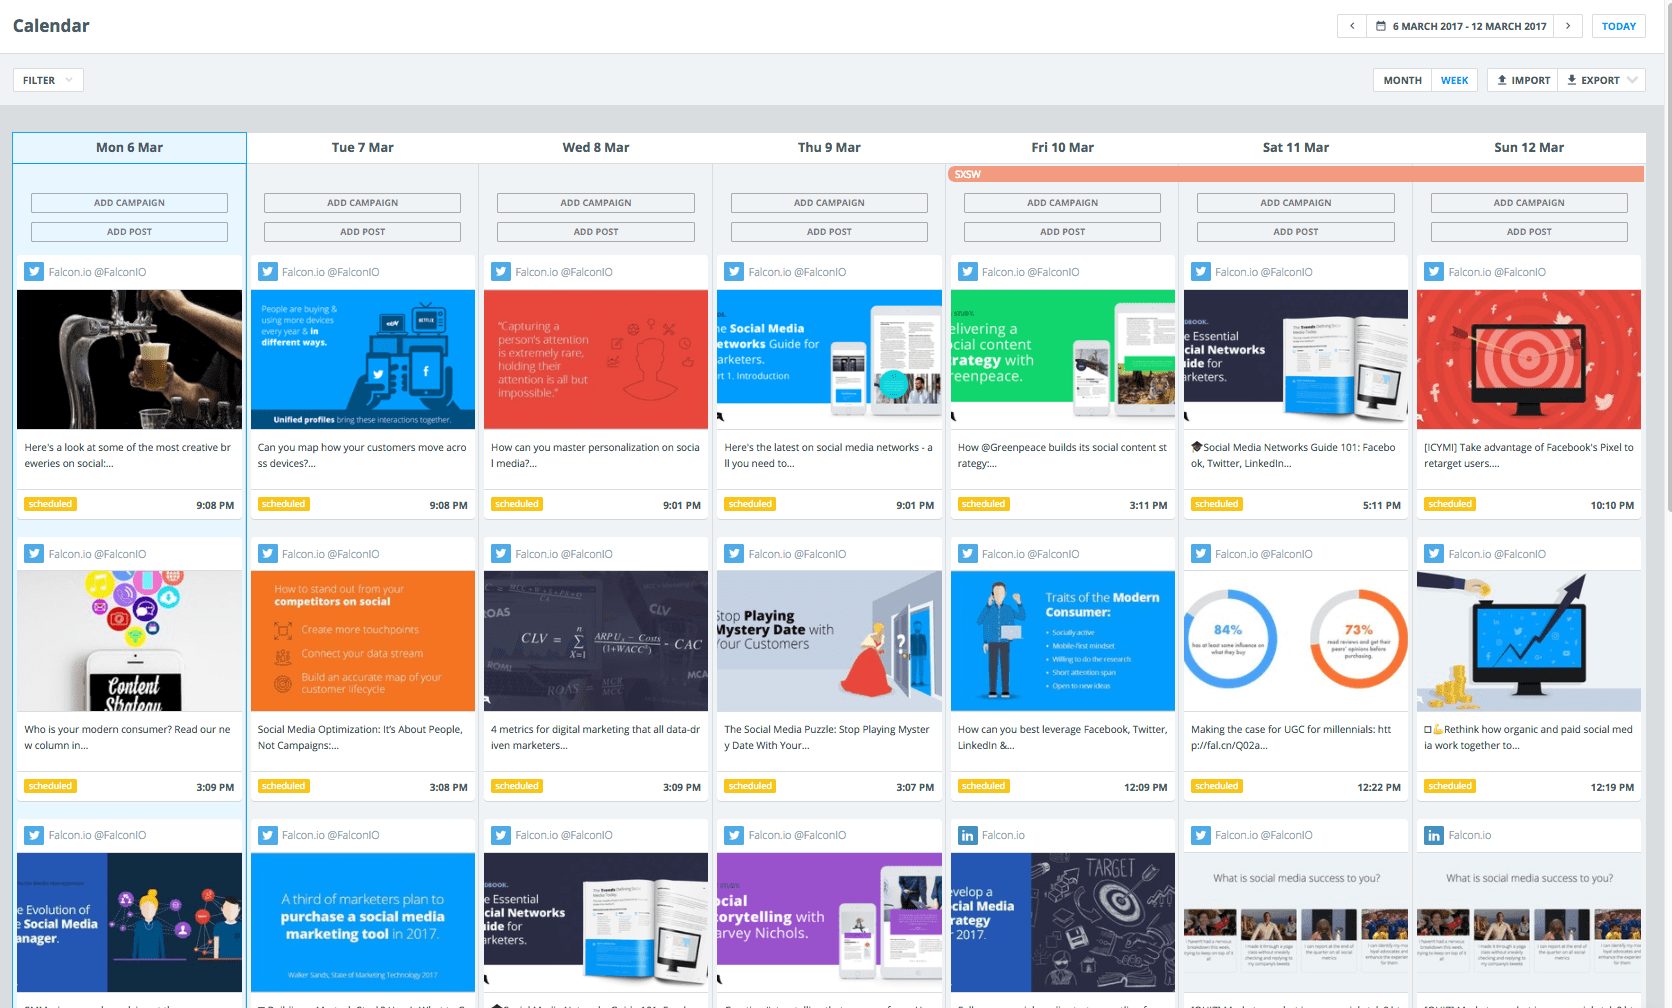Click Twitter icon on Friday's 12:09 PM post
Screen dimensions: 1672x1008
pos(968,554)
